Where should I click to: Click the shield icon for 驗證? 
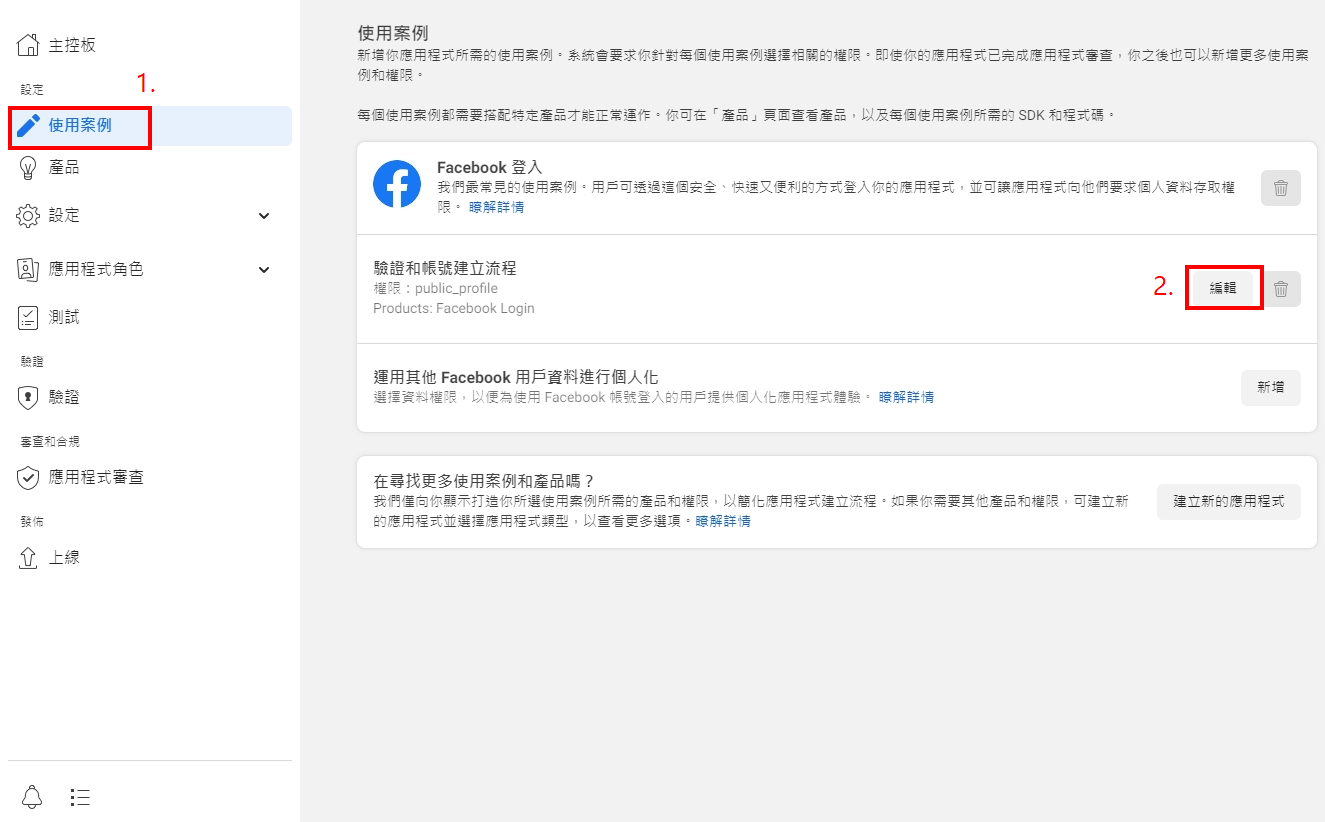(x=29, y=397)
